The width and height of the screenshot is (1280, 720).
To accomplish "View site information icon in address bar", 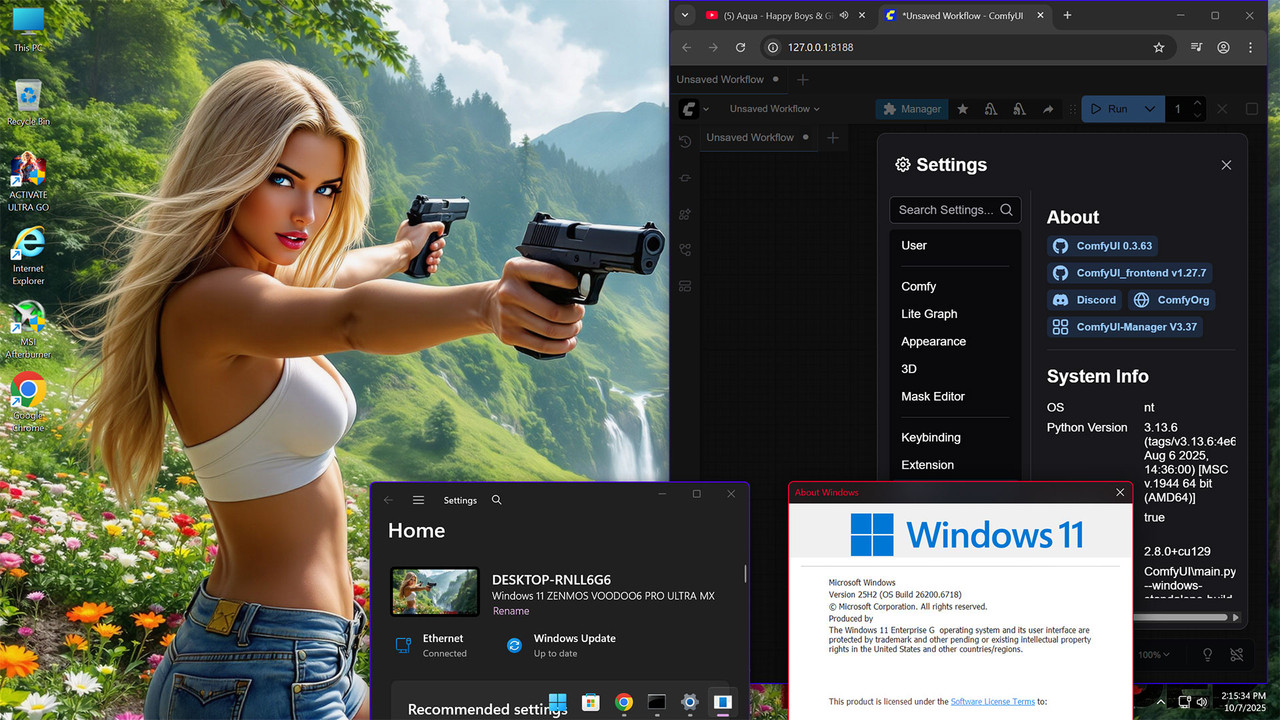I will point(774,47).
